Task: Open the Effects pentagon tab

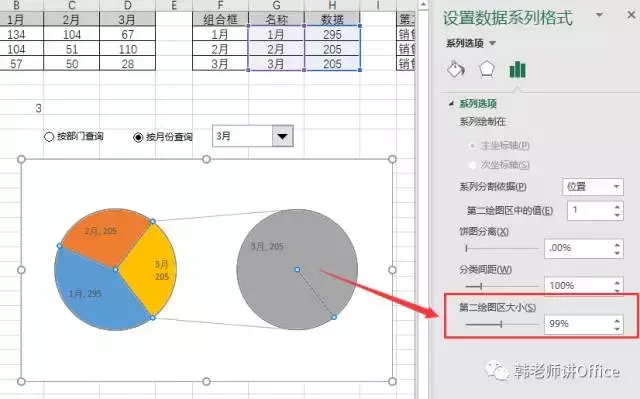Action: 487,69
